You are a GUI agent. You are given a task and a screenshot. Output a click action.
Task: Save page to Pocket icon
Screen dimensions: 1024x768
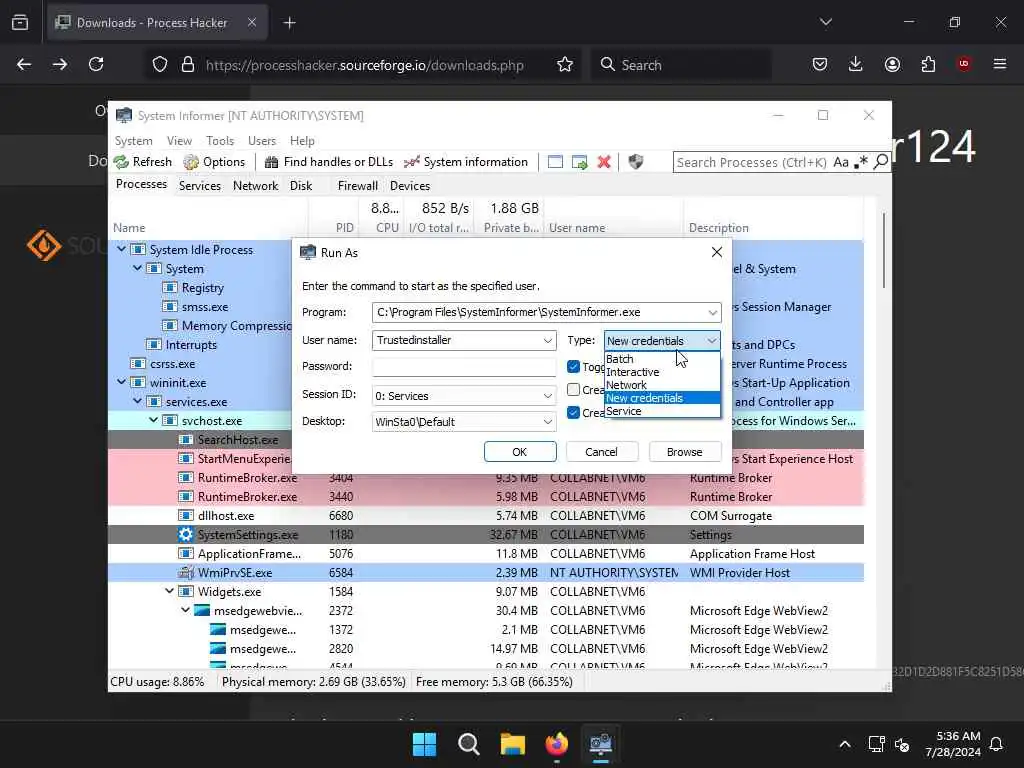click(820, 64)
